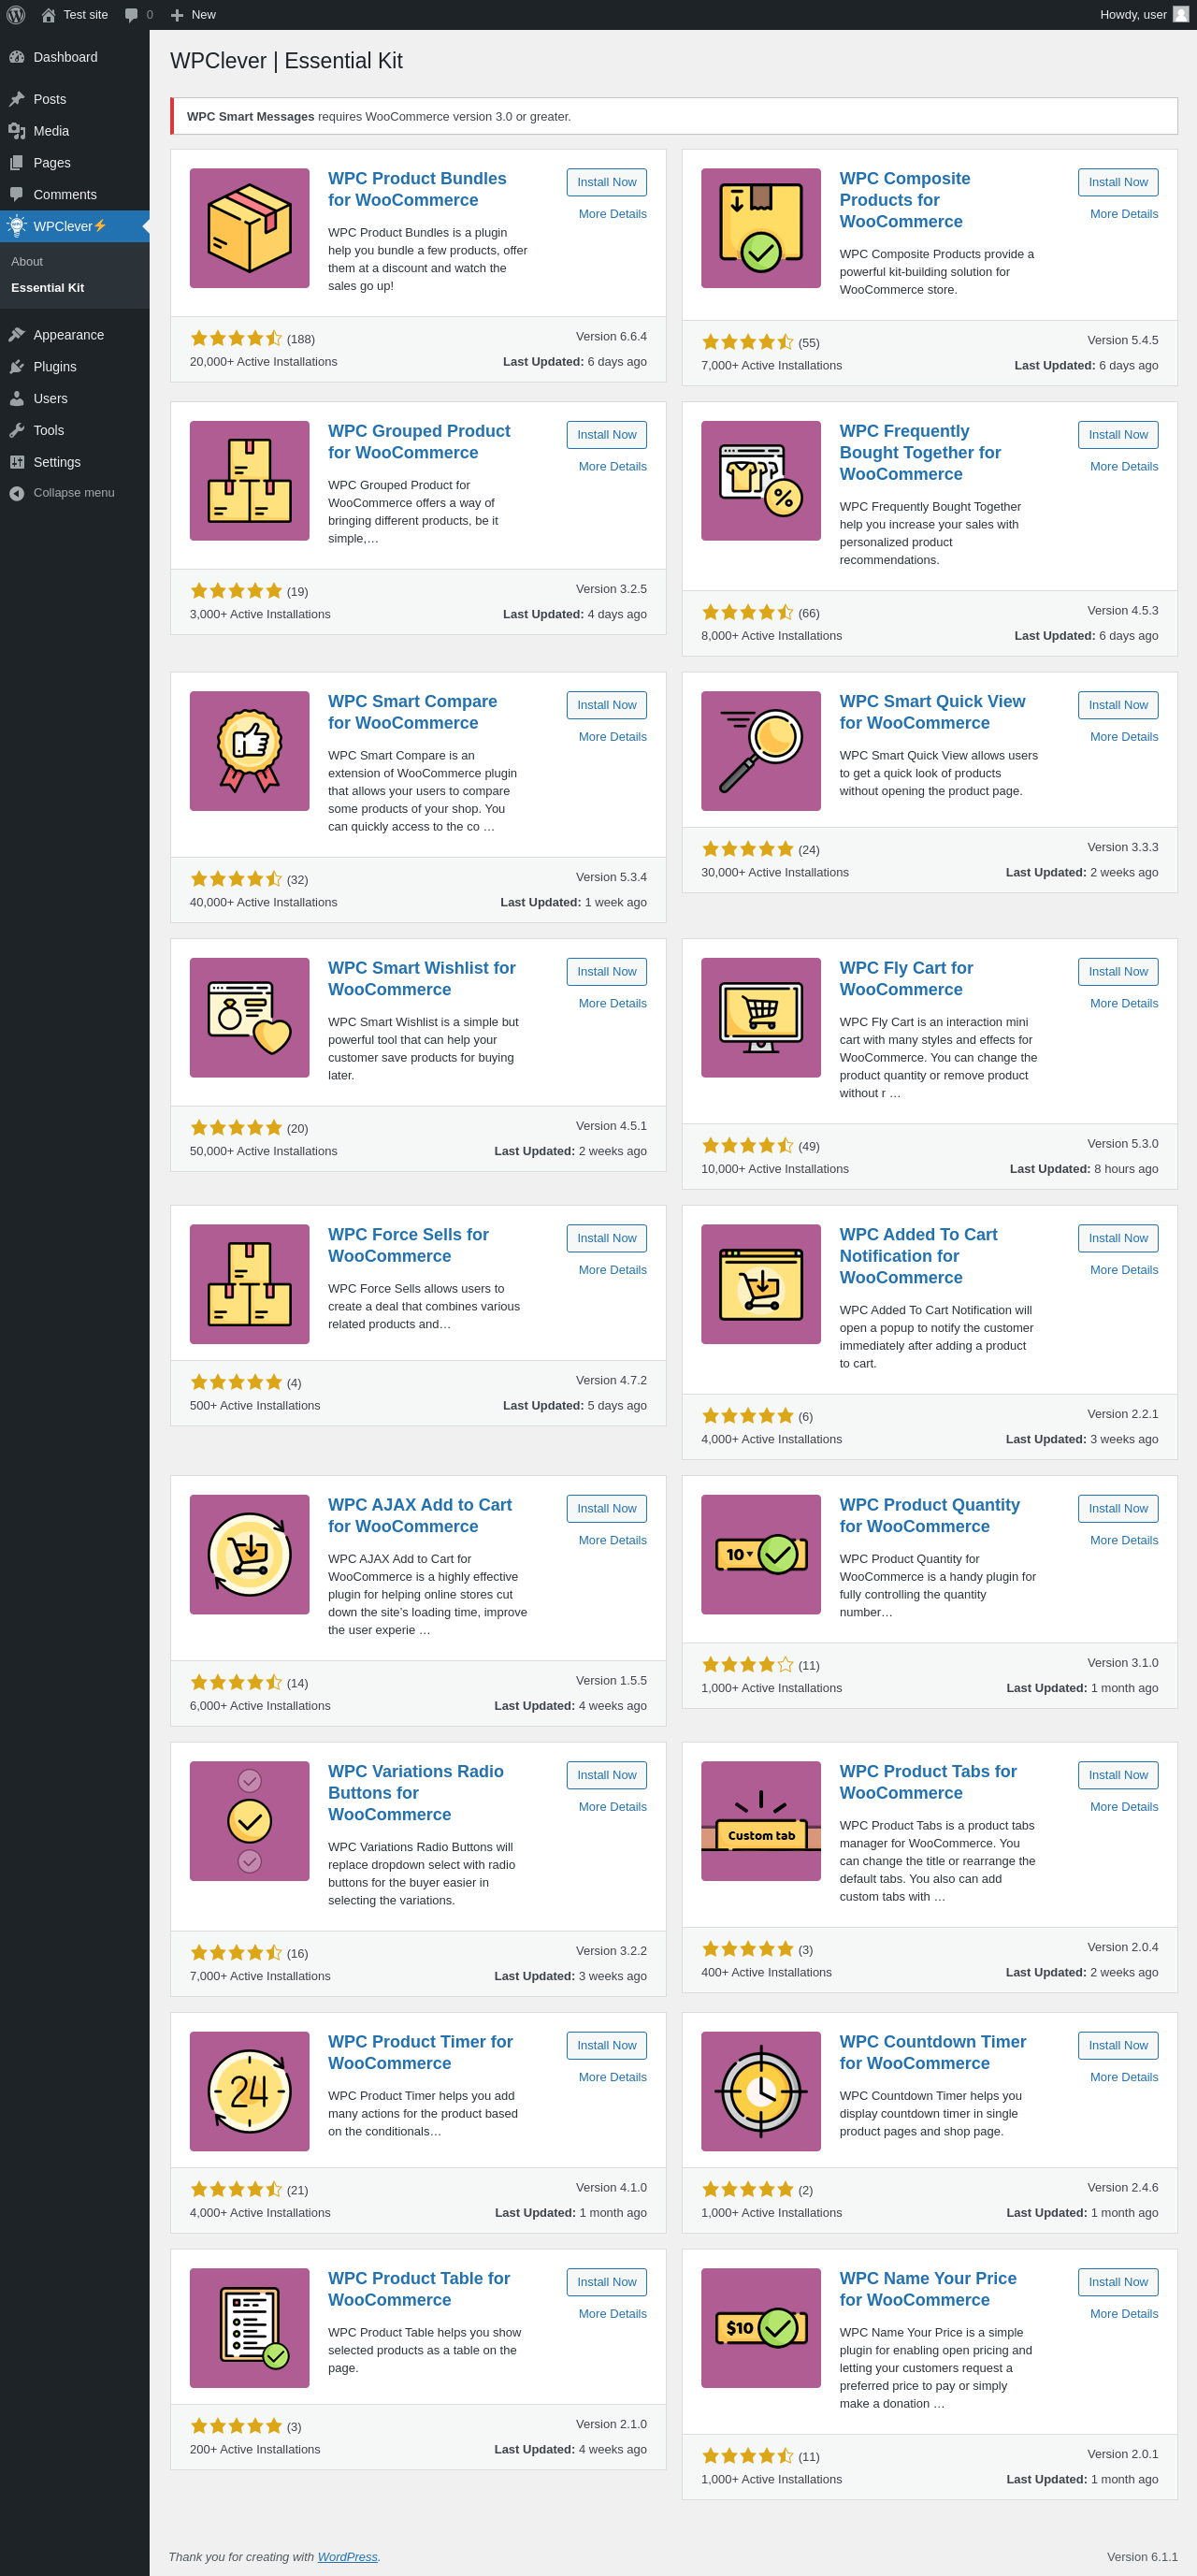This screenshot has height=2576, width=1197.
Task: Click the WPC Variations Radio Buttons icon
Action: (x=250, y=1821)
